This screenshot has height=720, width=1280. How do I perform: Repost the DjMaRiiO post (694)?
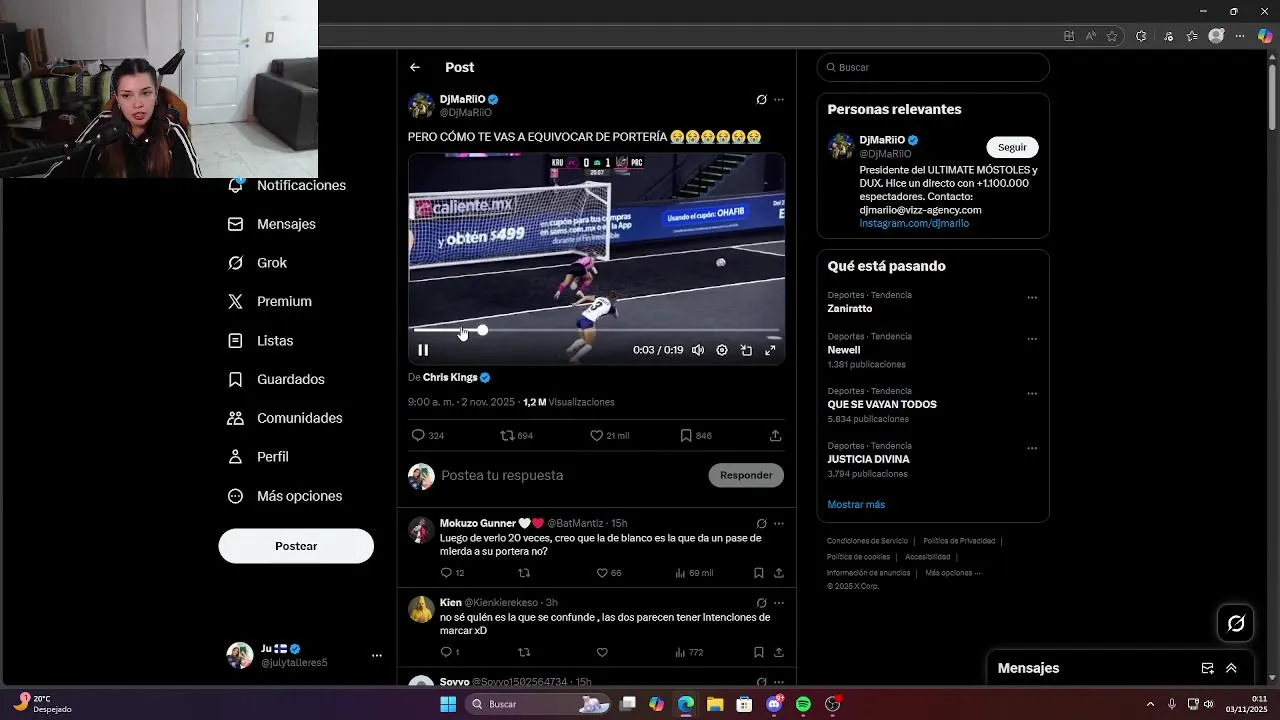[x=507, y=436]
